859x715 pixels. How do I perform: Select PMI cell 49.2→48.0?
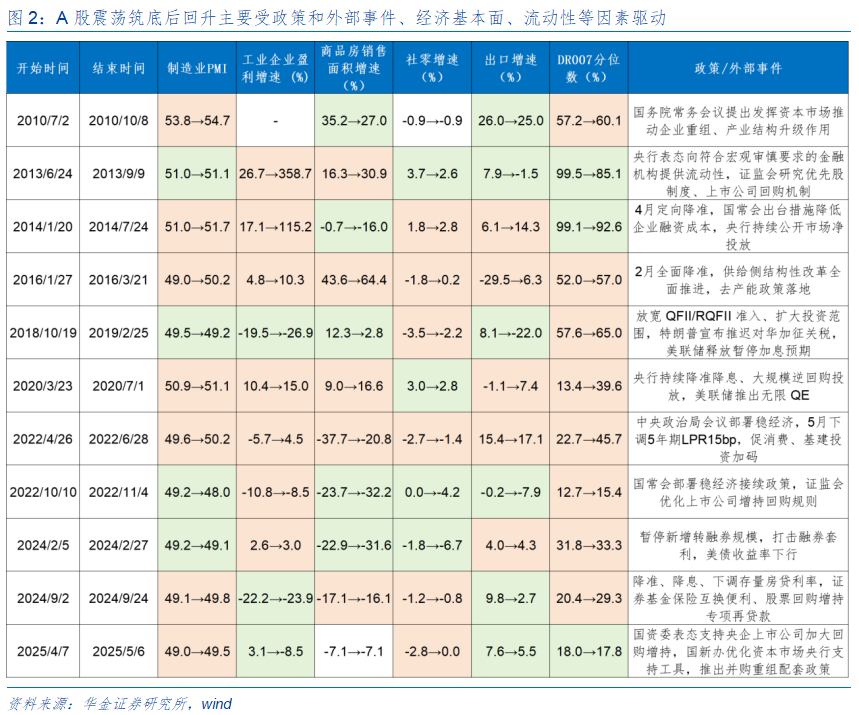pyautogui.click(x=197, y=493)
